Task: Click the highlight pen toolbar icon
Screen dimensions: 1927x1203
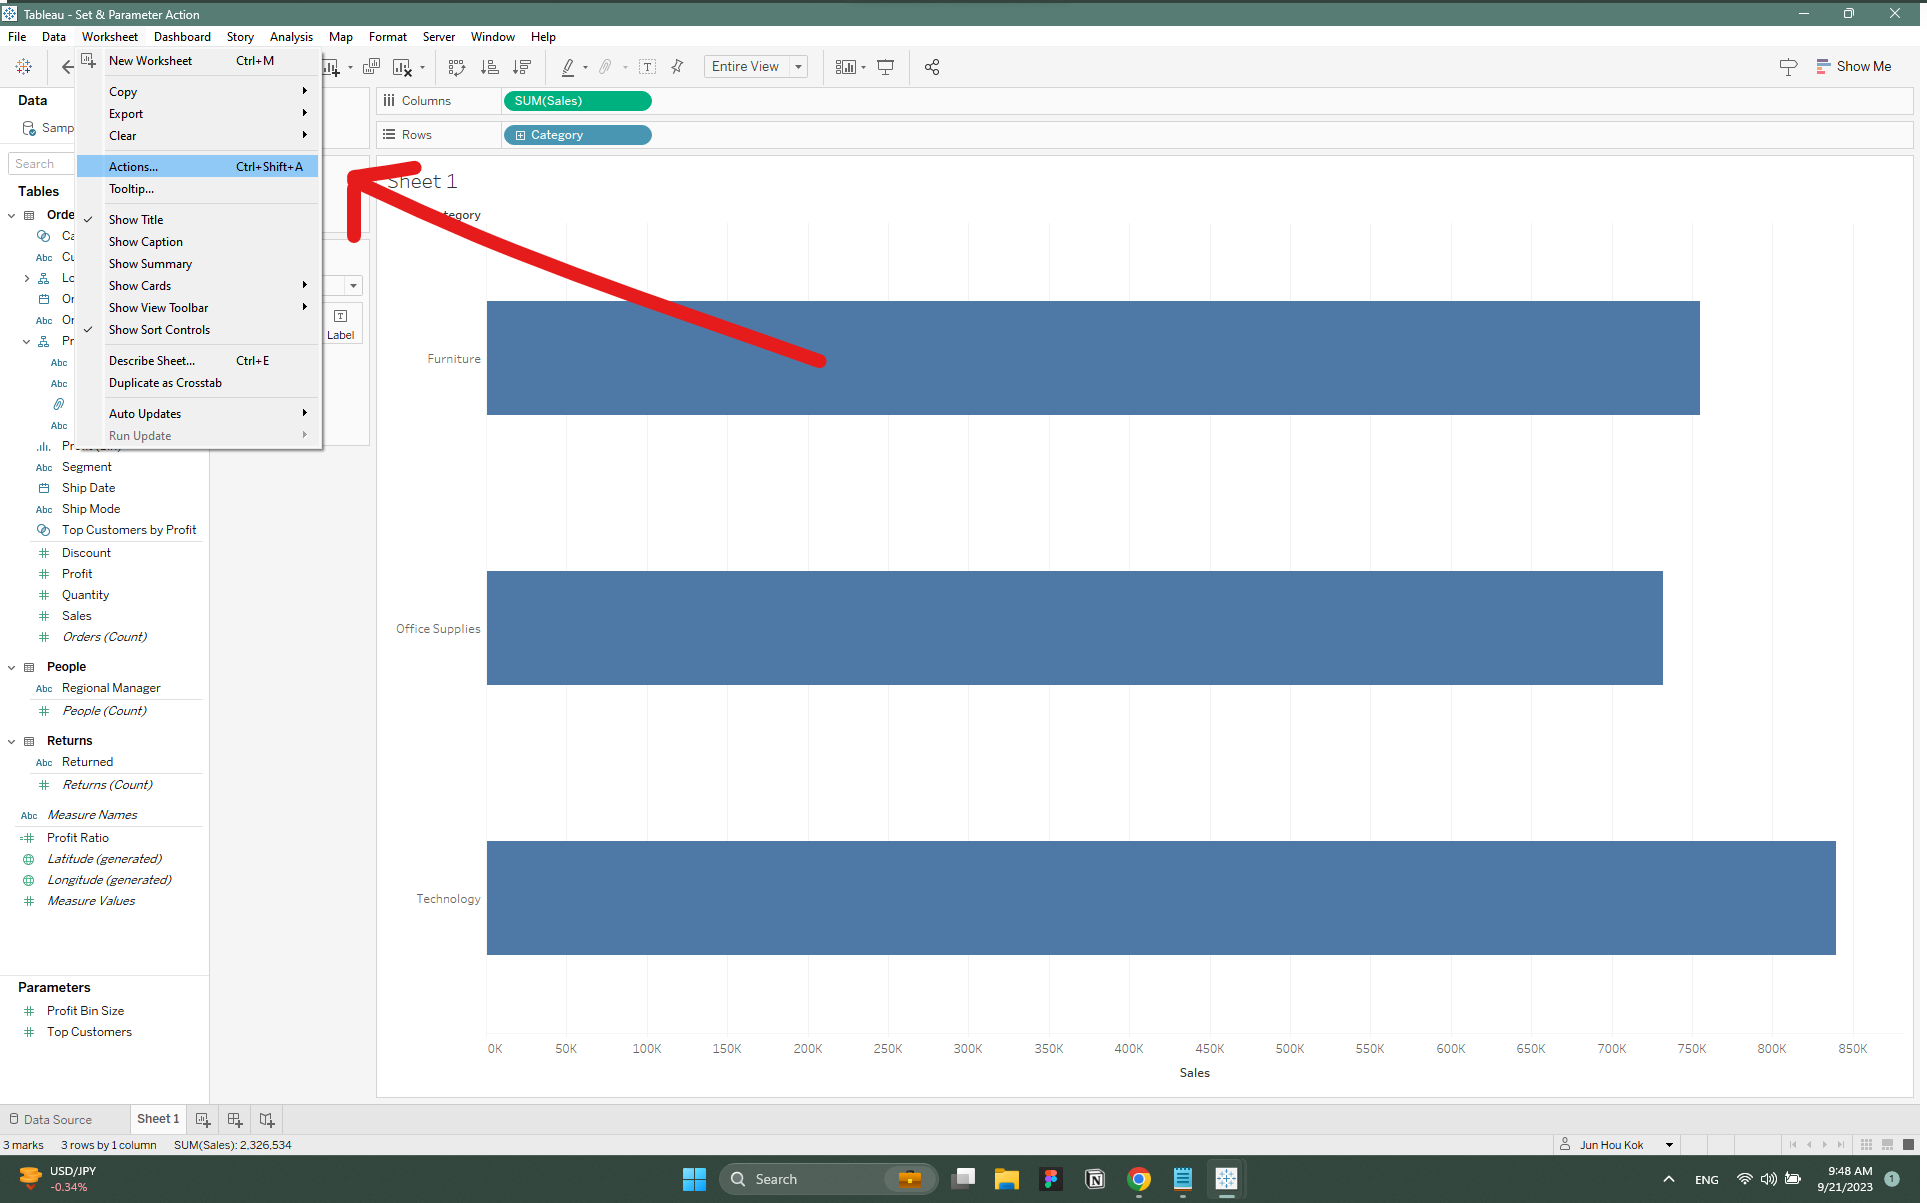Action: (568, 67)
